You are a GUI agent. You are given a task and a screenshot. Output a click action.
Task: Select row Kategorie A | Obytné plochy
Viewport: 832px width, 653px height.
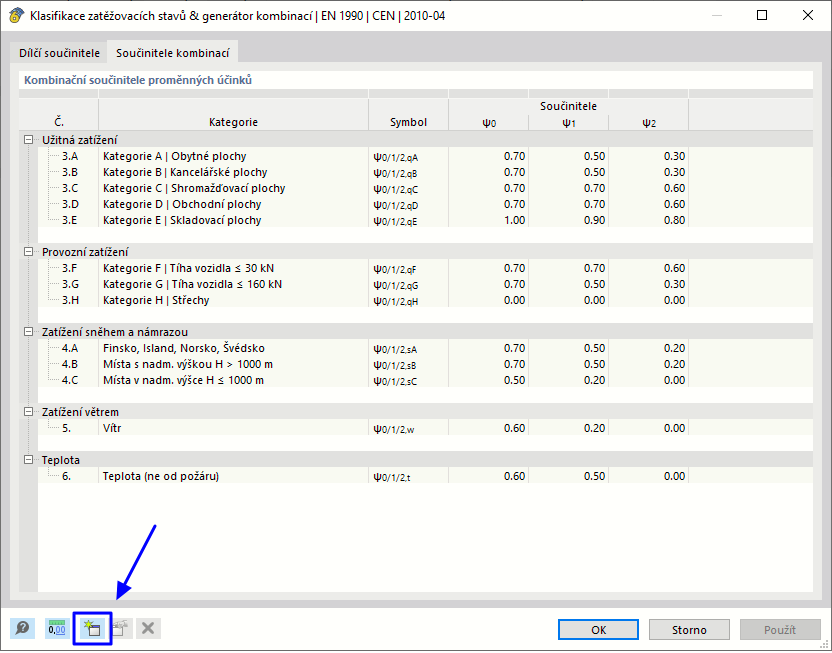click(x=426, y=156)
